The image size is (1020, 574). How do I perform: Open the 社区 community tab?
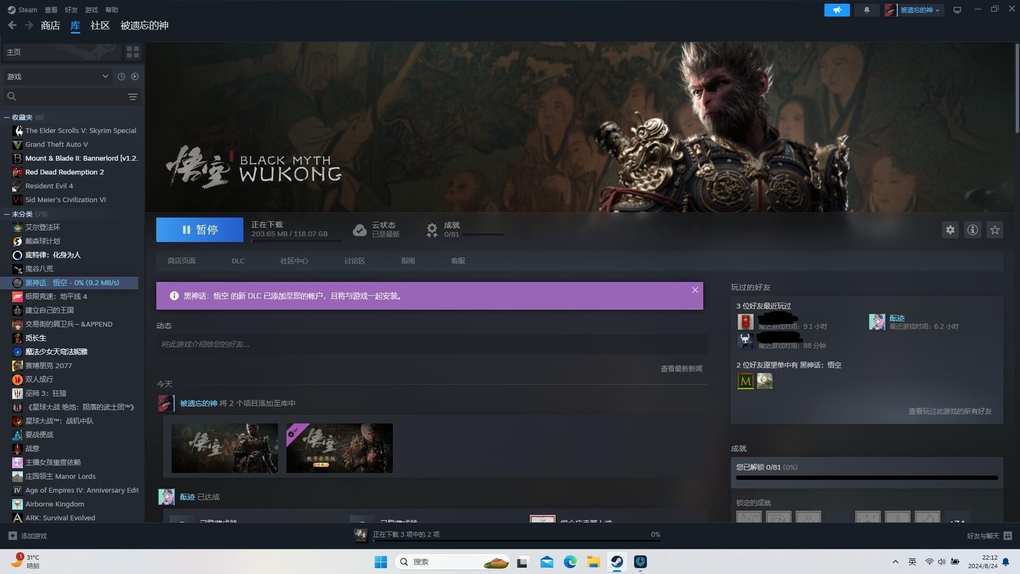tap(100, 25)
